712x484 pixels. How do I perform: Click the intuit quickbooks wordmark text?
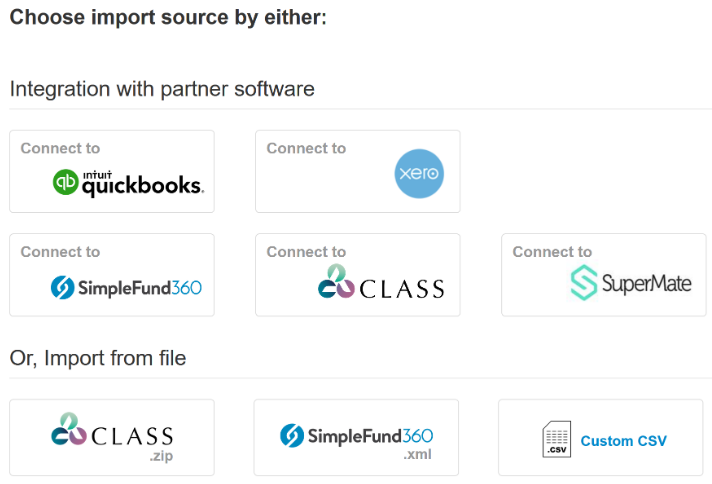(142, 184)
